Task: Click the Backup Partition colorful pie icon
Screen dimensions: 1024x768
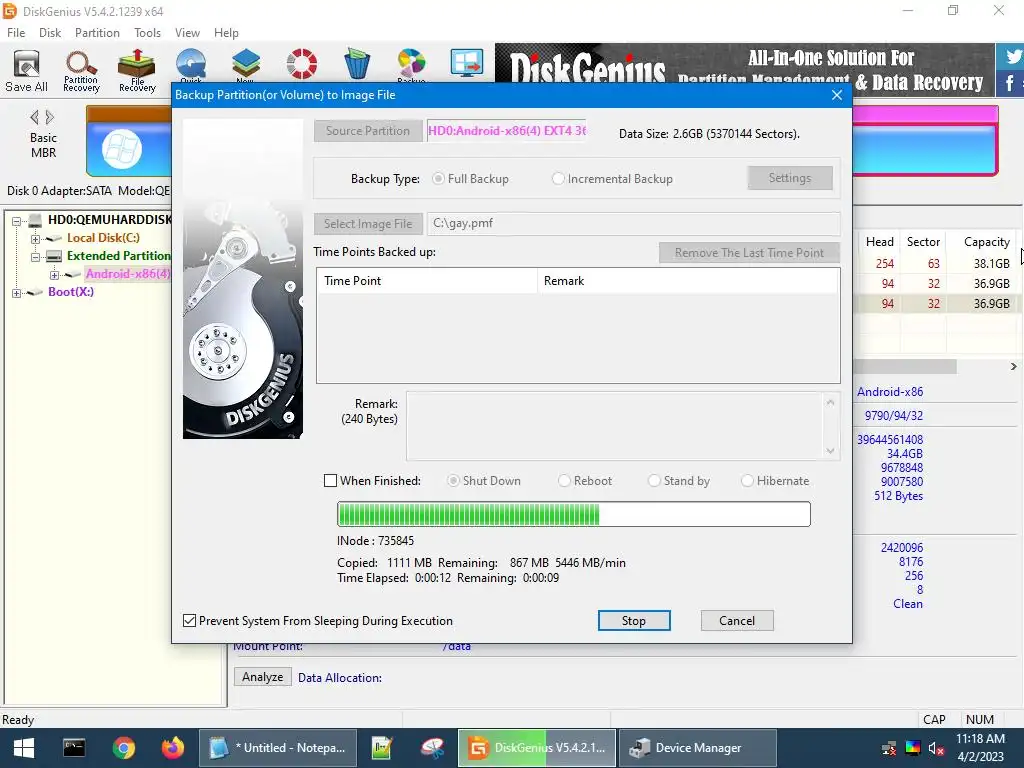Action: coord(411,65)
